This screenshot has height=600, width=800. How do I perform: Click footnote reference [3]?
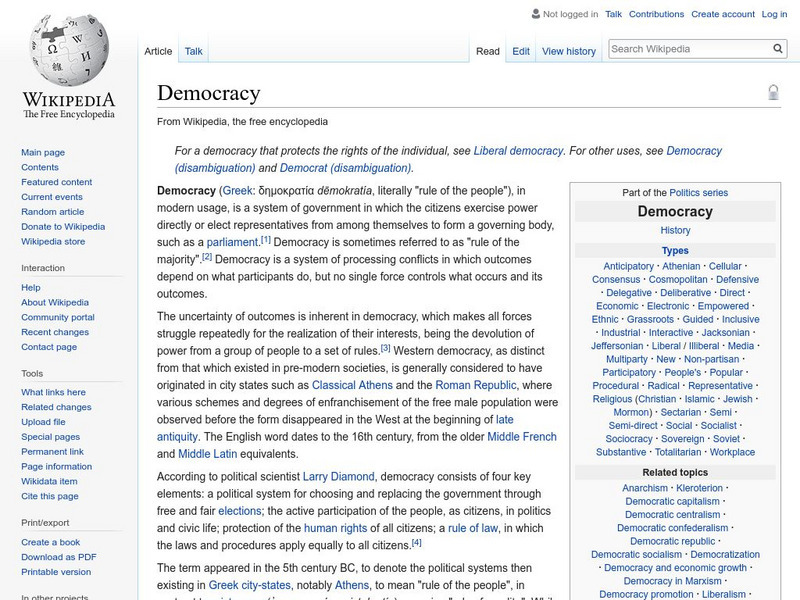tap(385, 348)
